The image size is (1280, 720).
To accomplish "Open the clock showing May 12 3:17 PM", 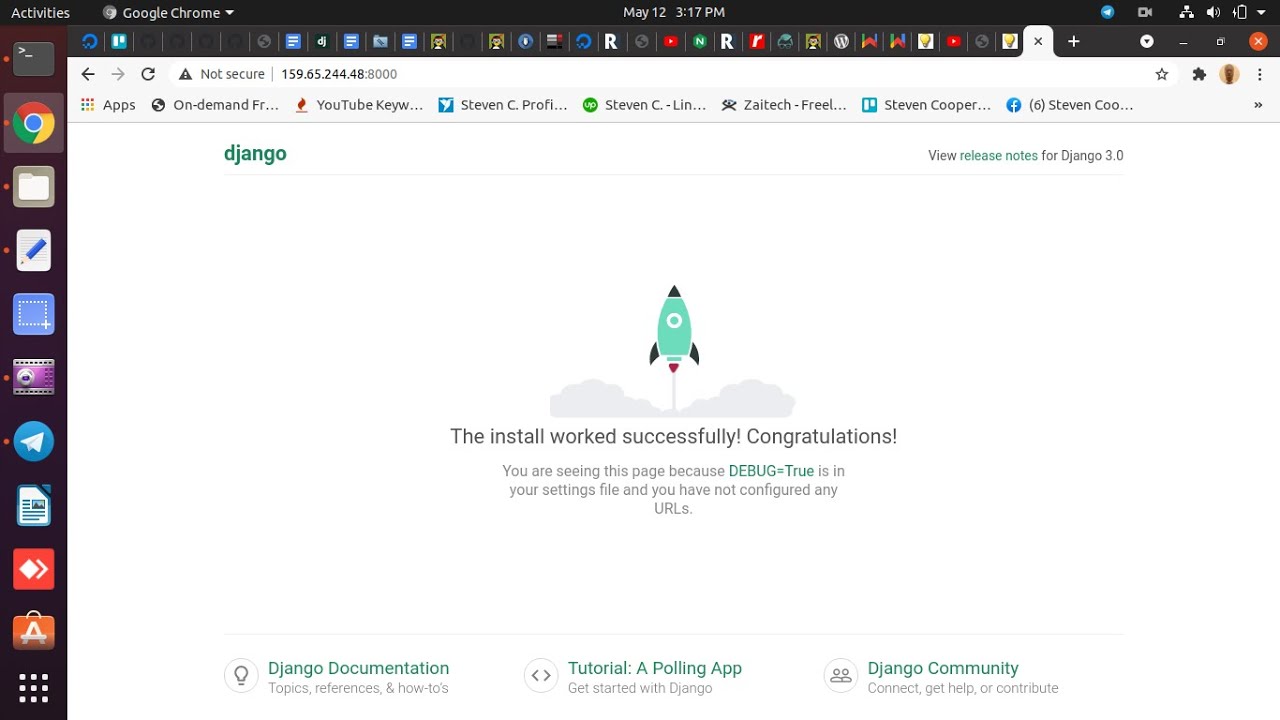I will (673, 12).
